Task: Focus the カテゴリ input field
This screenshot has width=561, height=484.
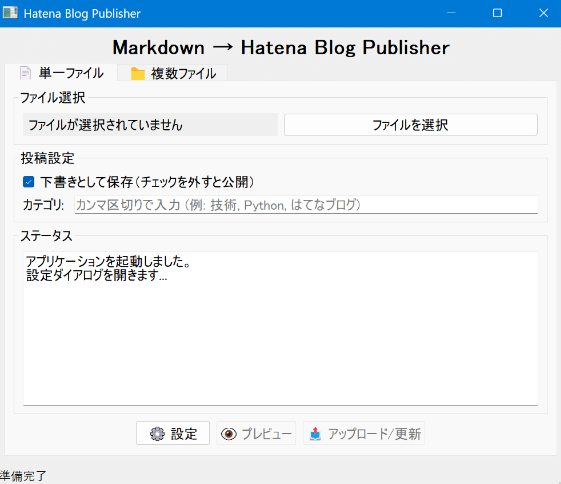Action: [306, 205]
